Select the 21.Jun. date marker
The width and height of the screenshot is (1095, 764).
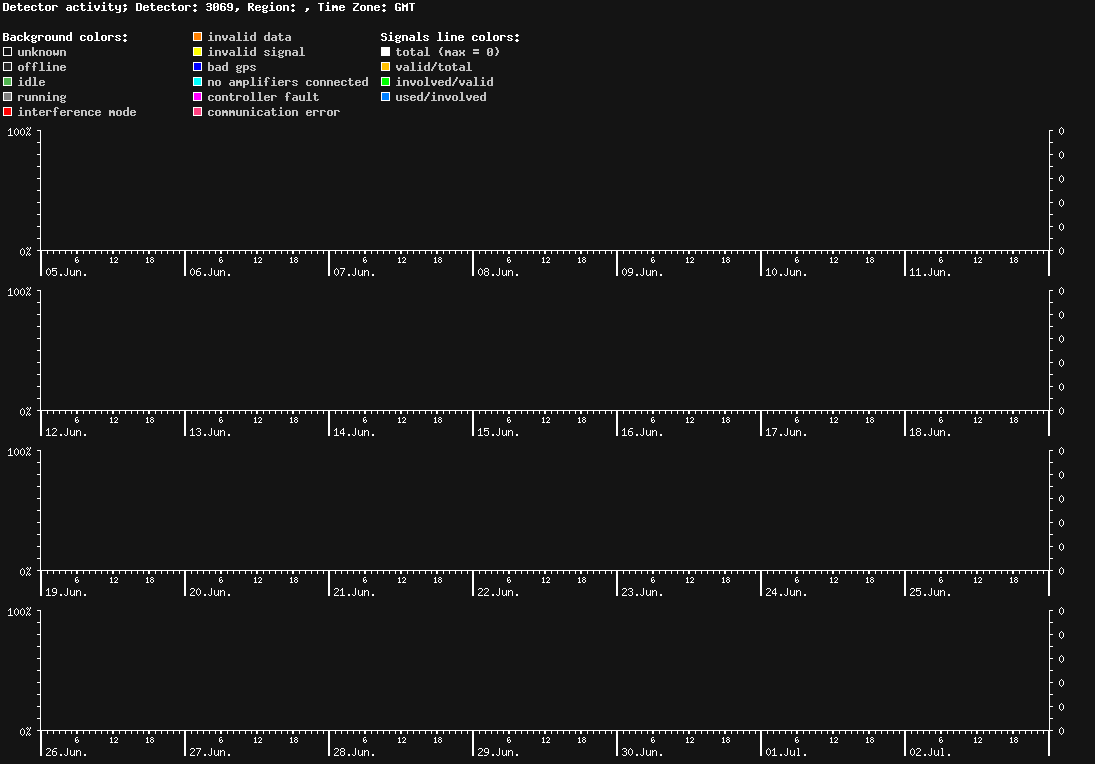354,592
